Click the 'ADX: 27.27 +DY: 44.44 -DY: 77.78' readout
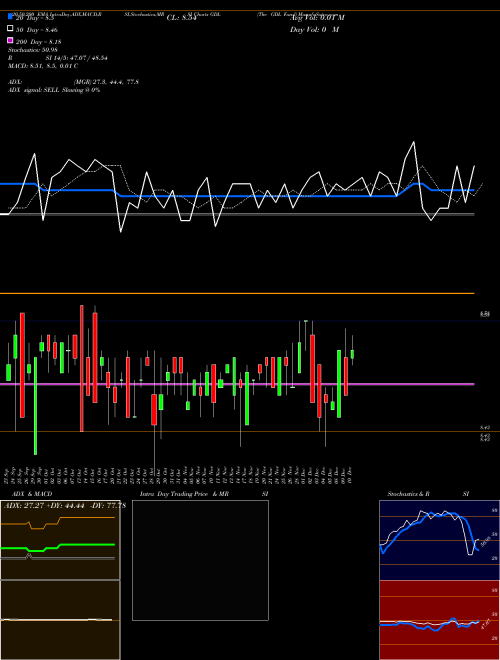Image resolution: width=500 pixels, height=660 pixels. click(65, 506)
